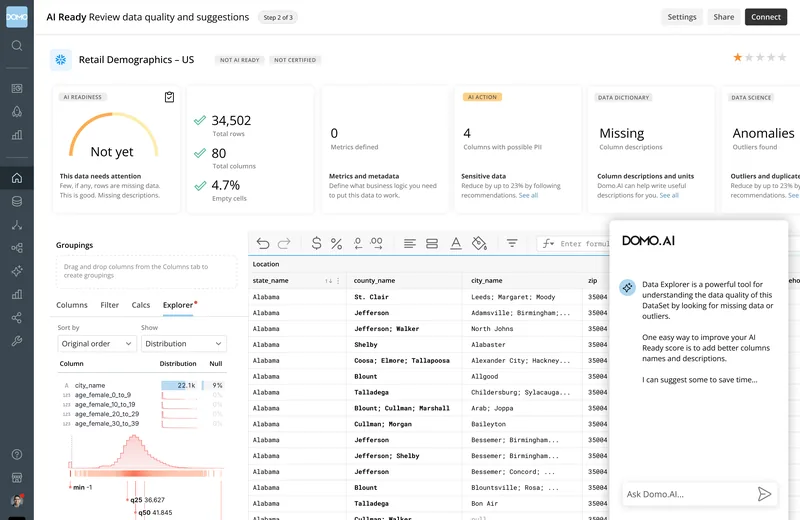Select age_female_10_to_19 in column list

coord(143,405)
